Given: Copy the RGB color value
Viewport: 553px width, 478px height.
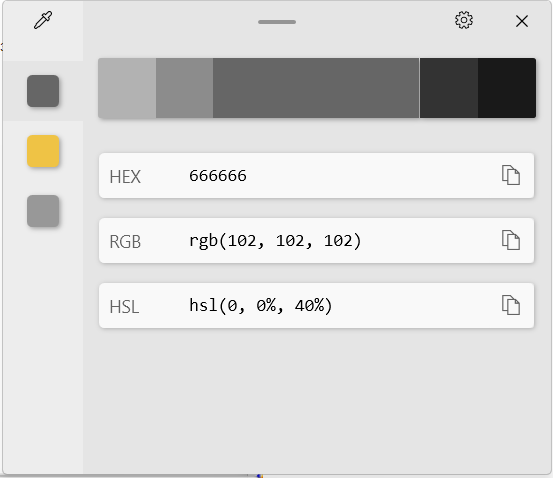Looking at the screenshot, I should 511,240.
